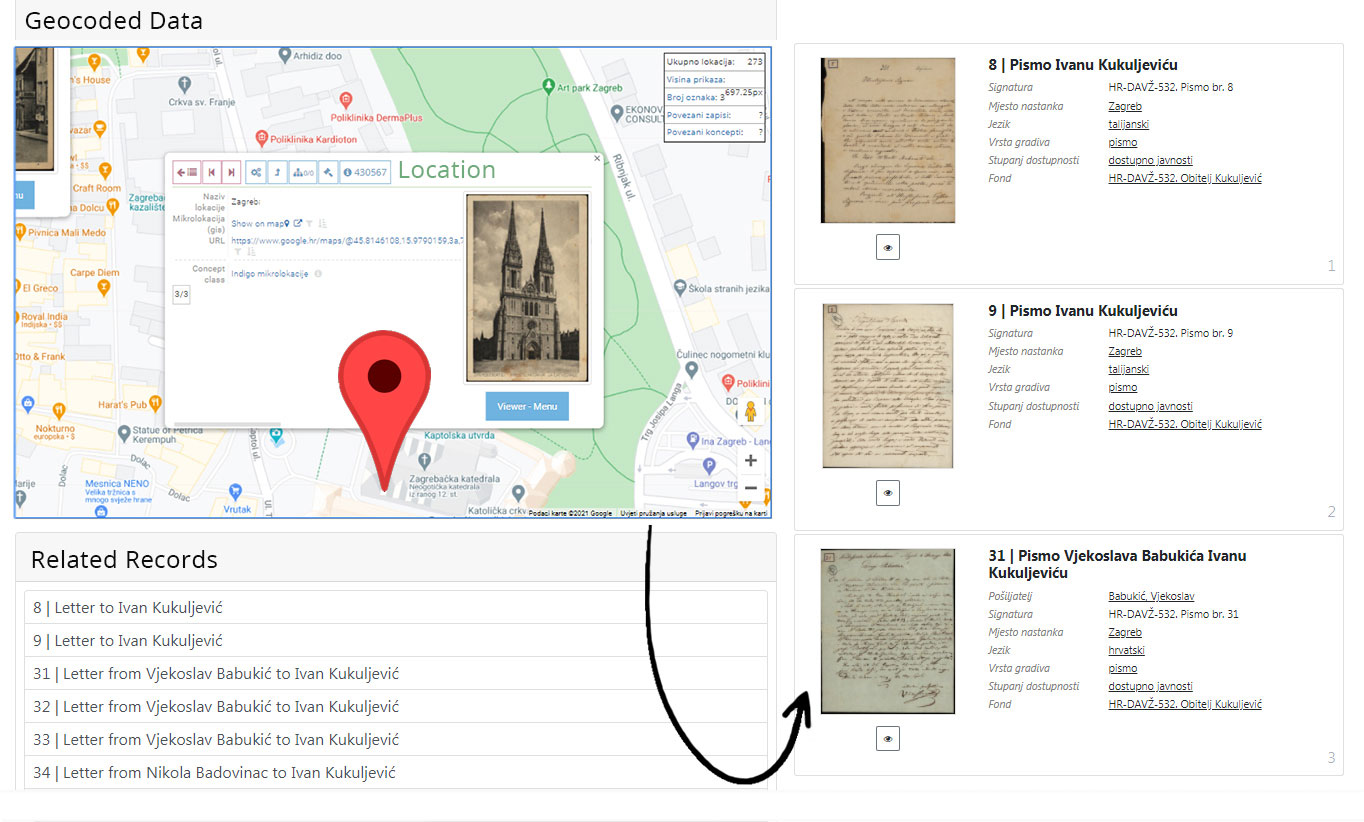This screenshot has height=822, width=1364.
Task: Open thumbnail of letter 9 manuscript
Action: 888,386
